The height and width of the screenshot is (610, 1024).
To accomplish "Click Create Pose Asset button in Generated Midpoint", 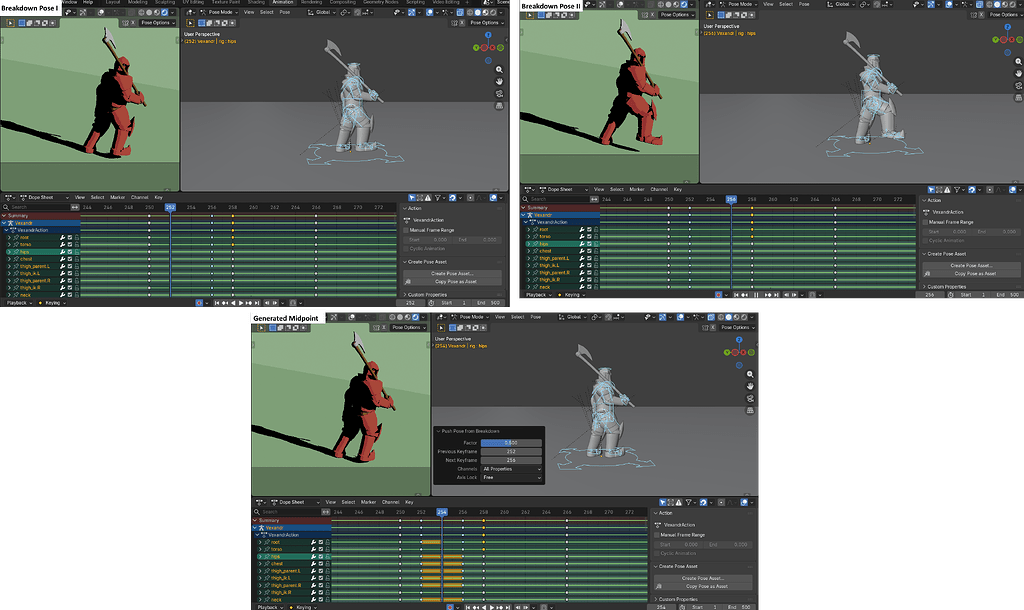I will tap(703, 578).
